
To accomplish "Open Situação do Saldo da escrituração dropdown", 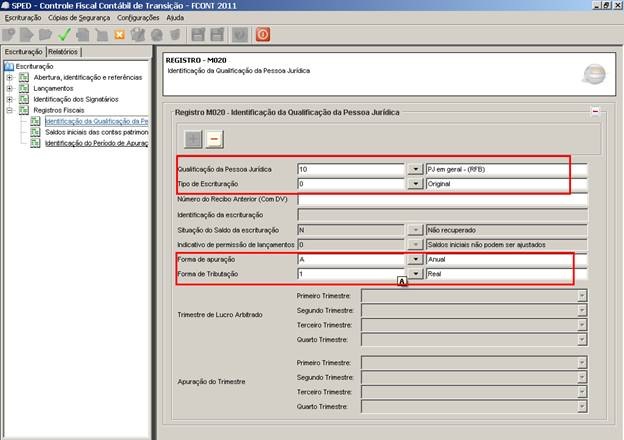I will 415,230.
